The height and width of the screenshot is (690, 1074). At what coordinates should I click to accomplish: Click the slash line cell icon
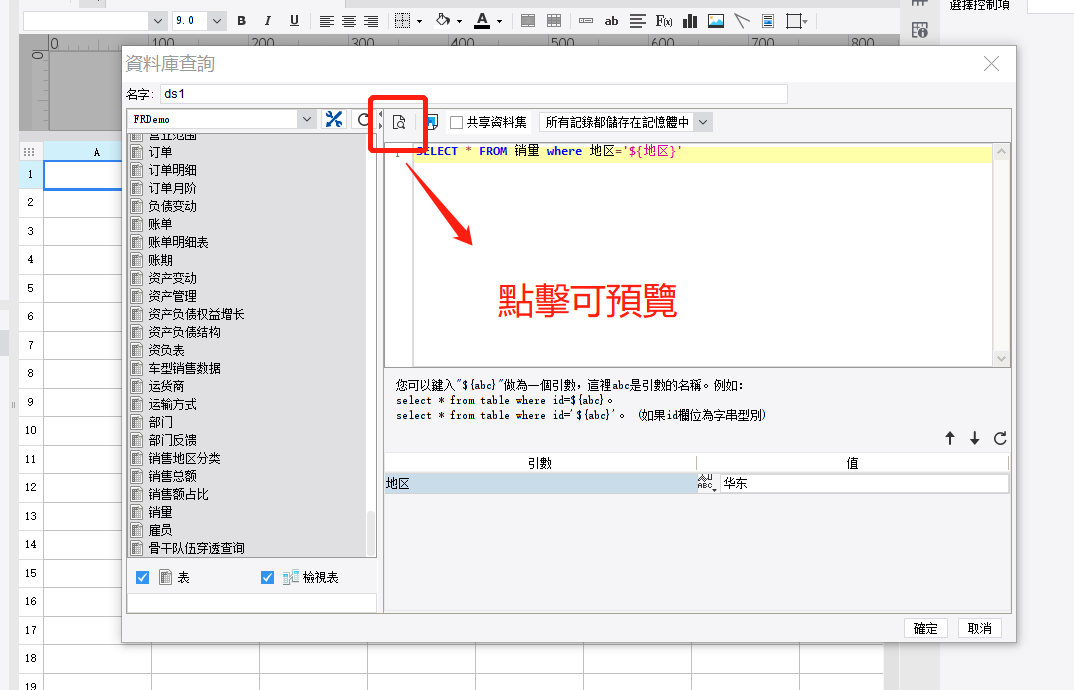(x=742, y=21)
